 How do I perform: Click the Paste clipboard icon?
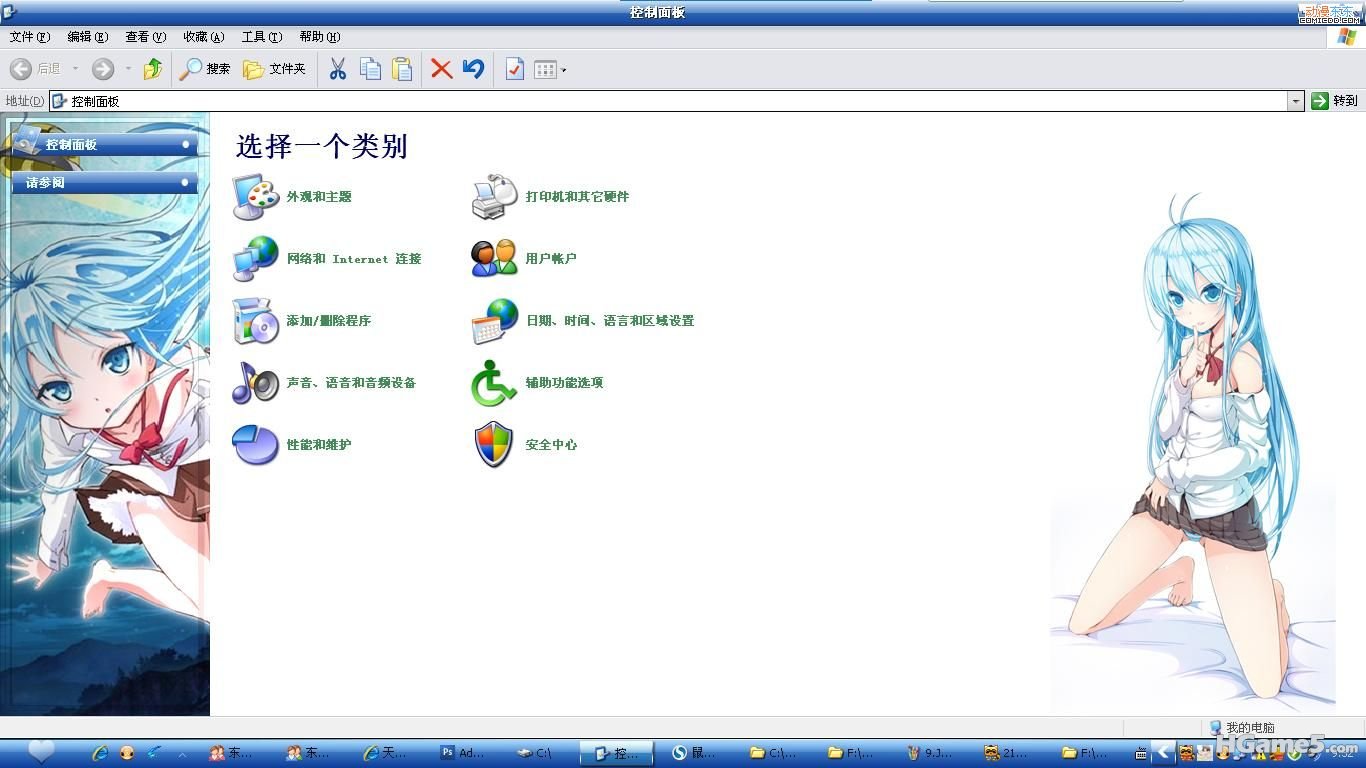[x=402, y=69]
